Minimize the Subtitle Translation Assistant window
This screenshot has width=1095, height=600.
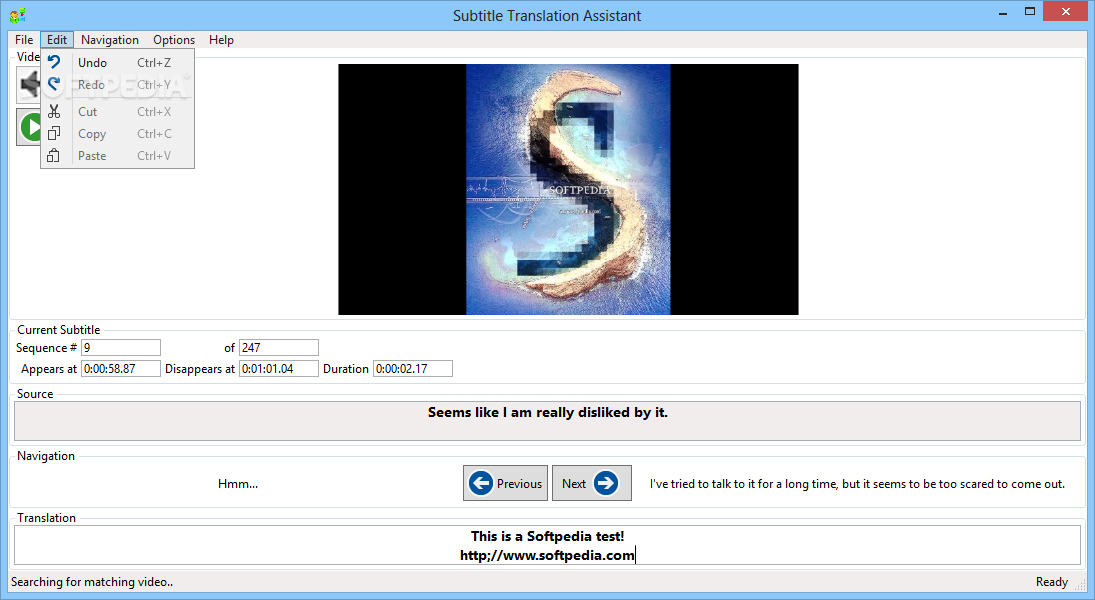pos(1003,13)
